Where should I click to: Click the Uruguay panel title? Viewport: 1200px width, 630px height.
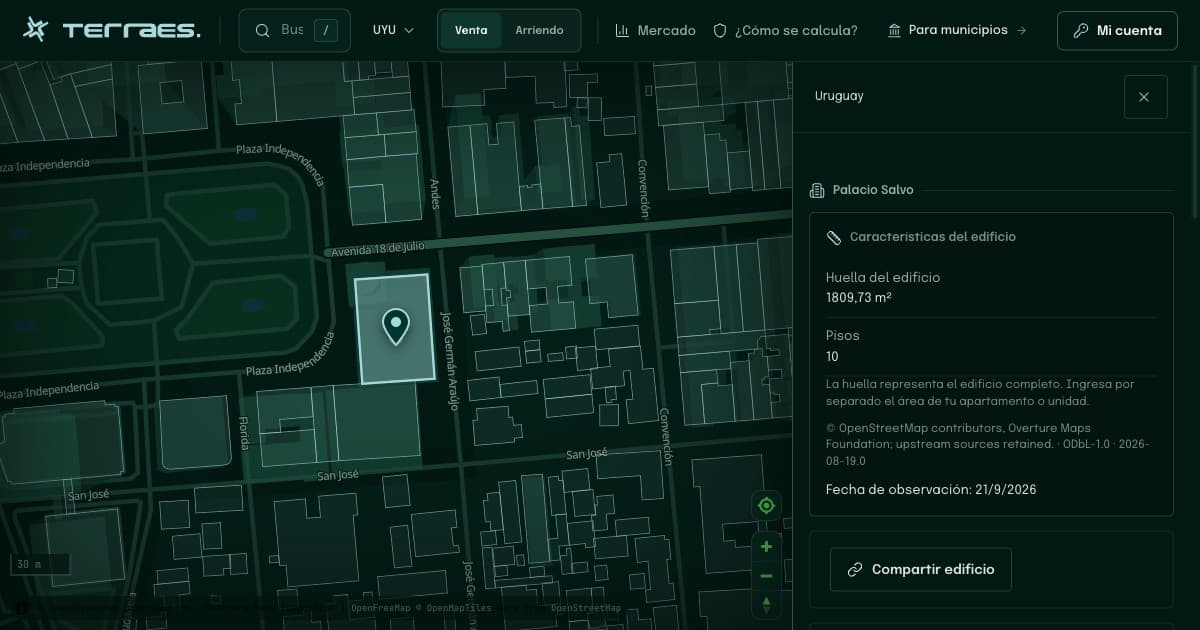[839, 96]
